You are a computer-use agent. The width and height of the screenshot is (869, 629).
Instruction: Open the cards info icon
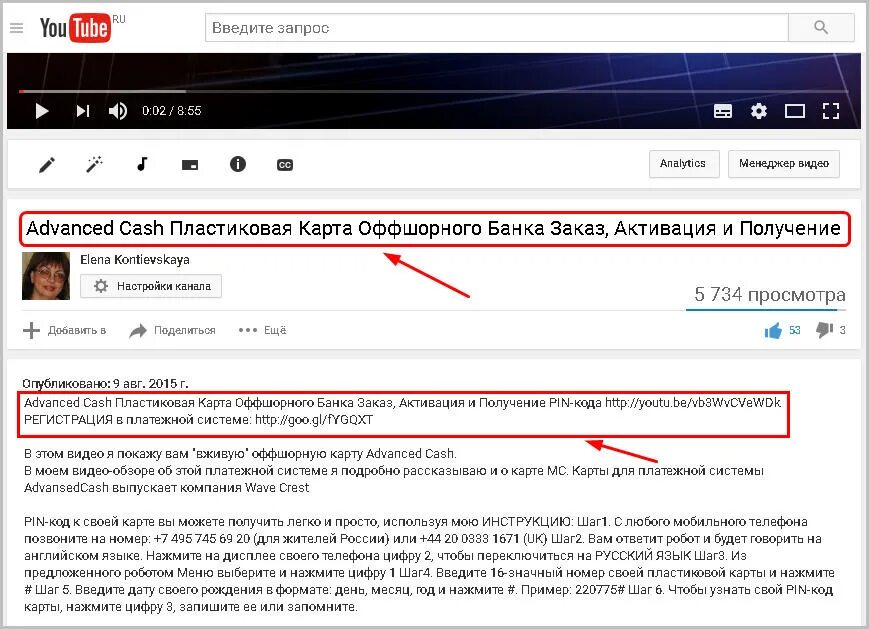tap(238, 164)
